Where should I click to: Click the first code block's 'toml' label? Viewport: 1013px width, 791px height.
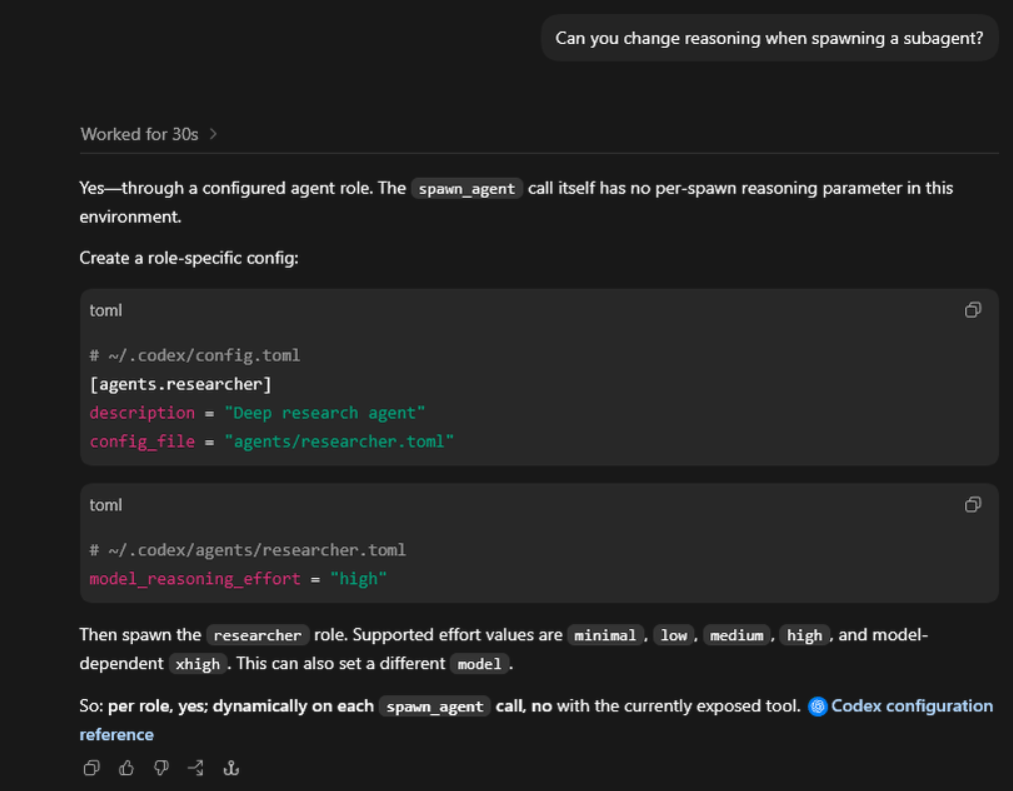105,310
